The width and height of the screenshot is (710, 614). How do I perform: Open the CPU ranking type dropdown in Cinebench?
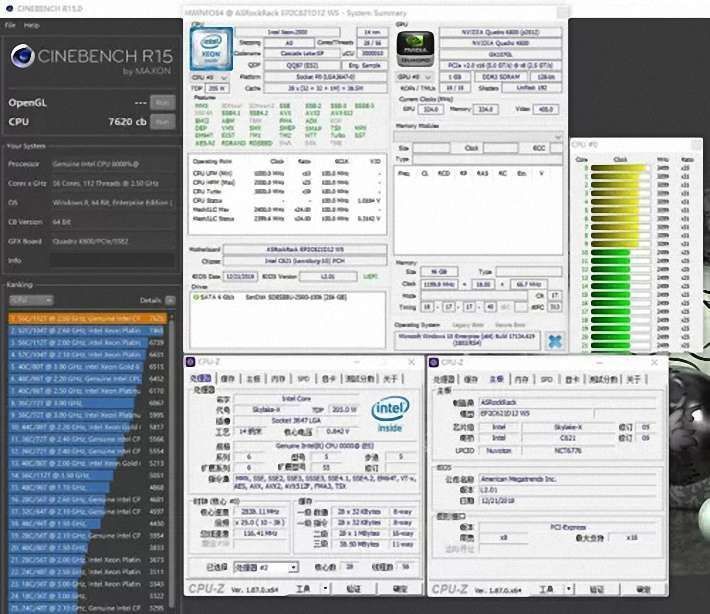pos(31,300)
